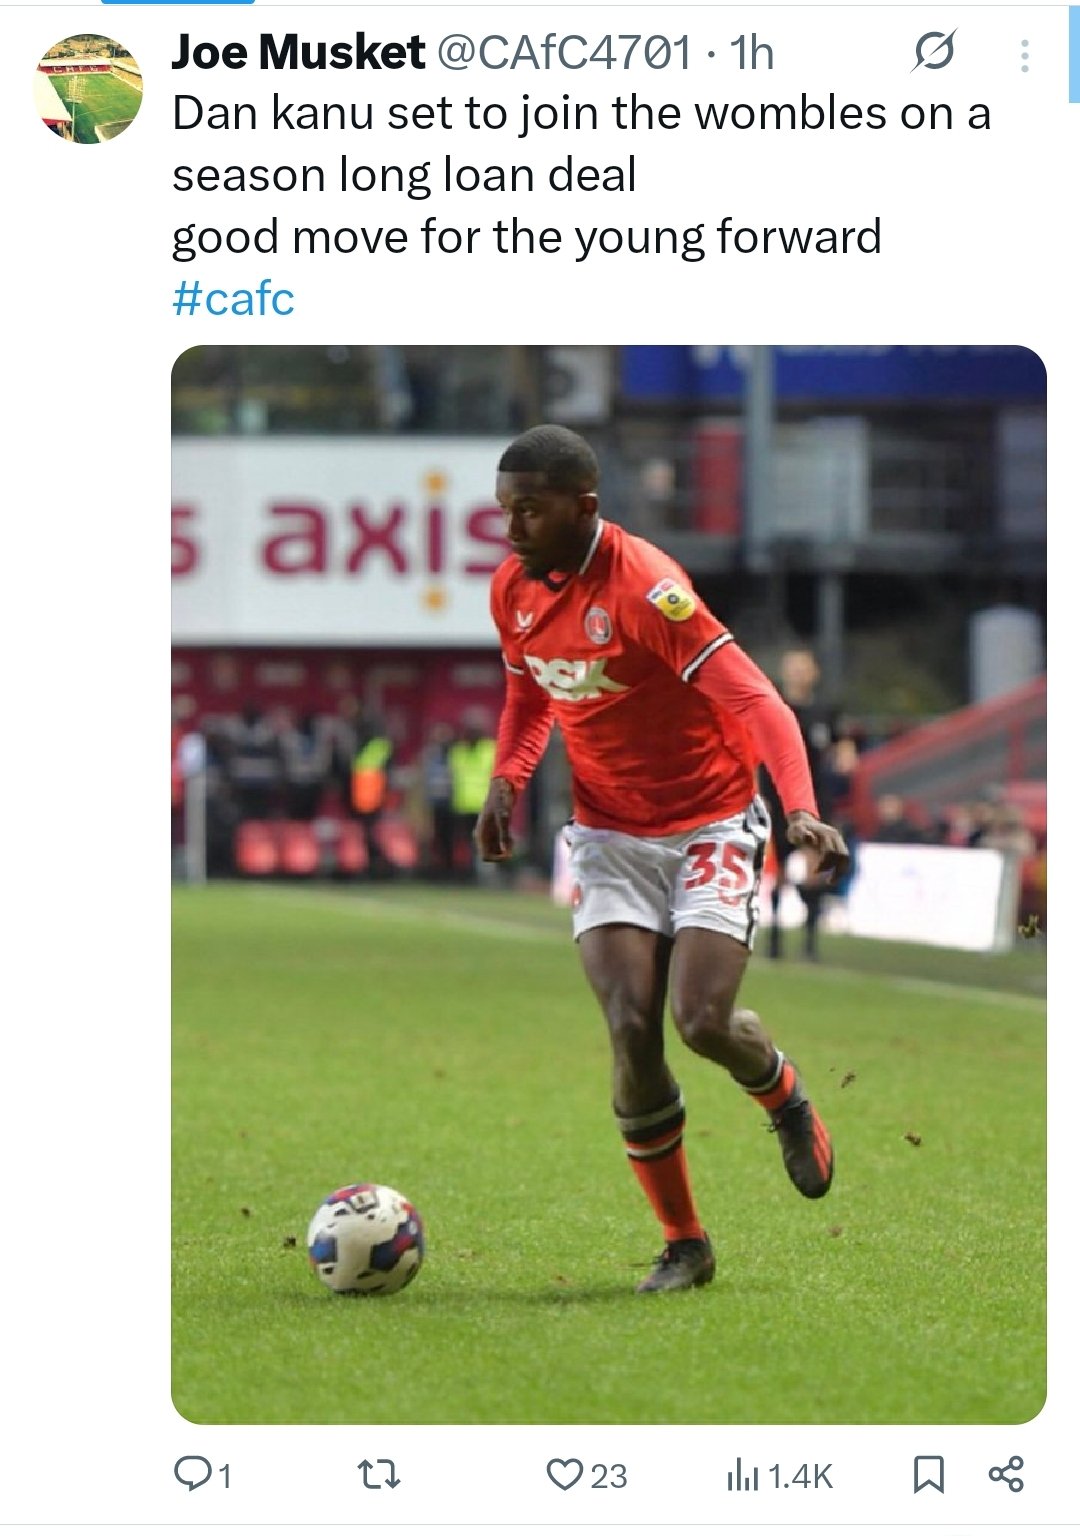Open the Grok explain-post icon
This screenshot has width=1080, height=1536.
(x=933, y=52)
